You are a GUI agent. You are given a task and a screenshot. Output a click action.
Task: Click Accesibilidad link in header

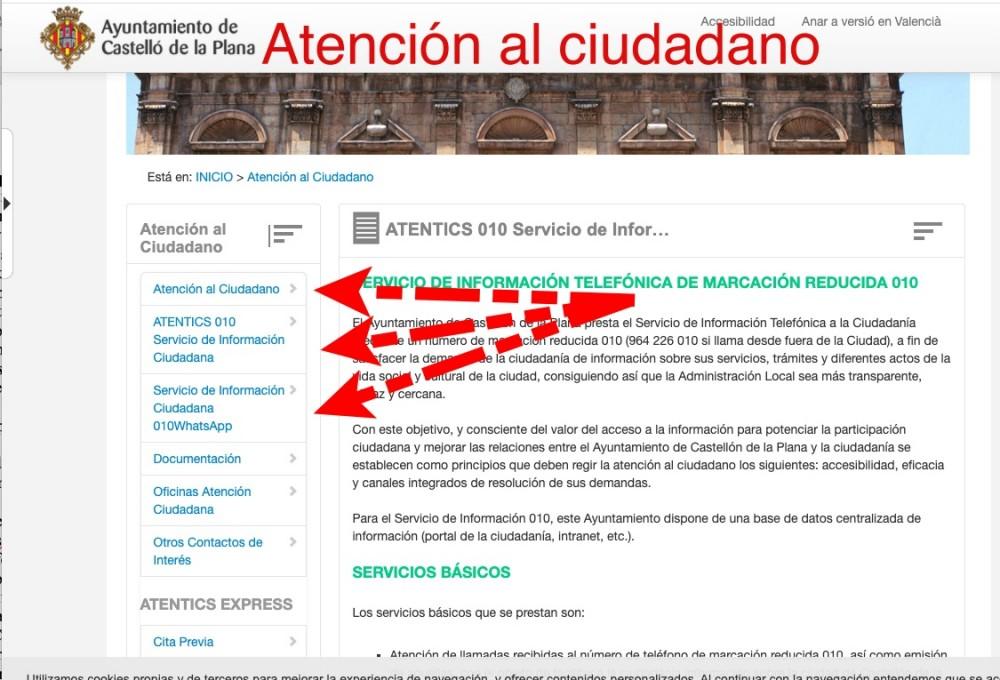[737, 21]
